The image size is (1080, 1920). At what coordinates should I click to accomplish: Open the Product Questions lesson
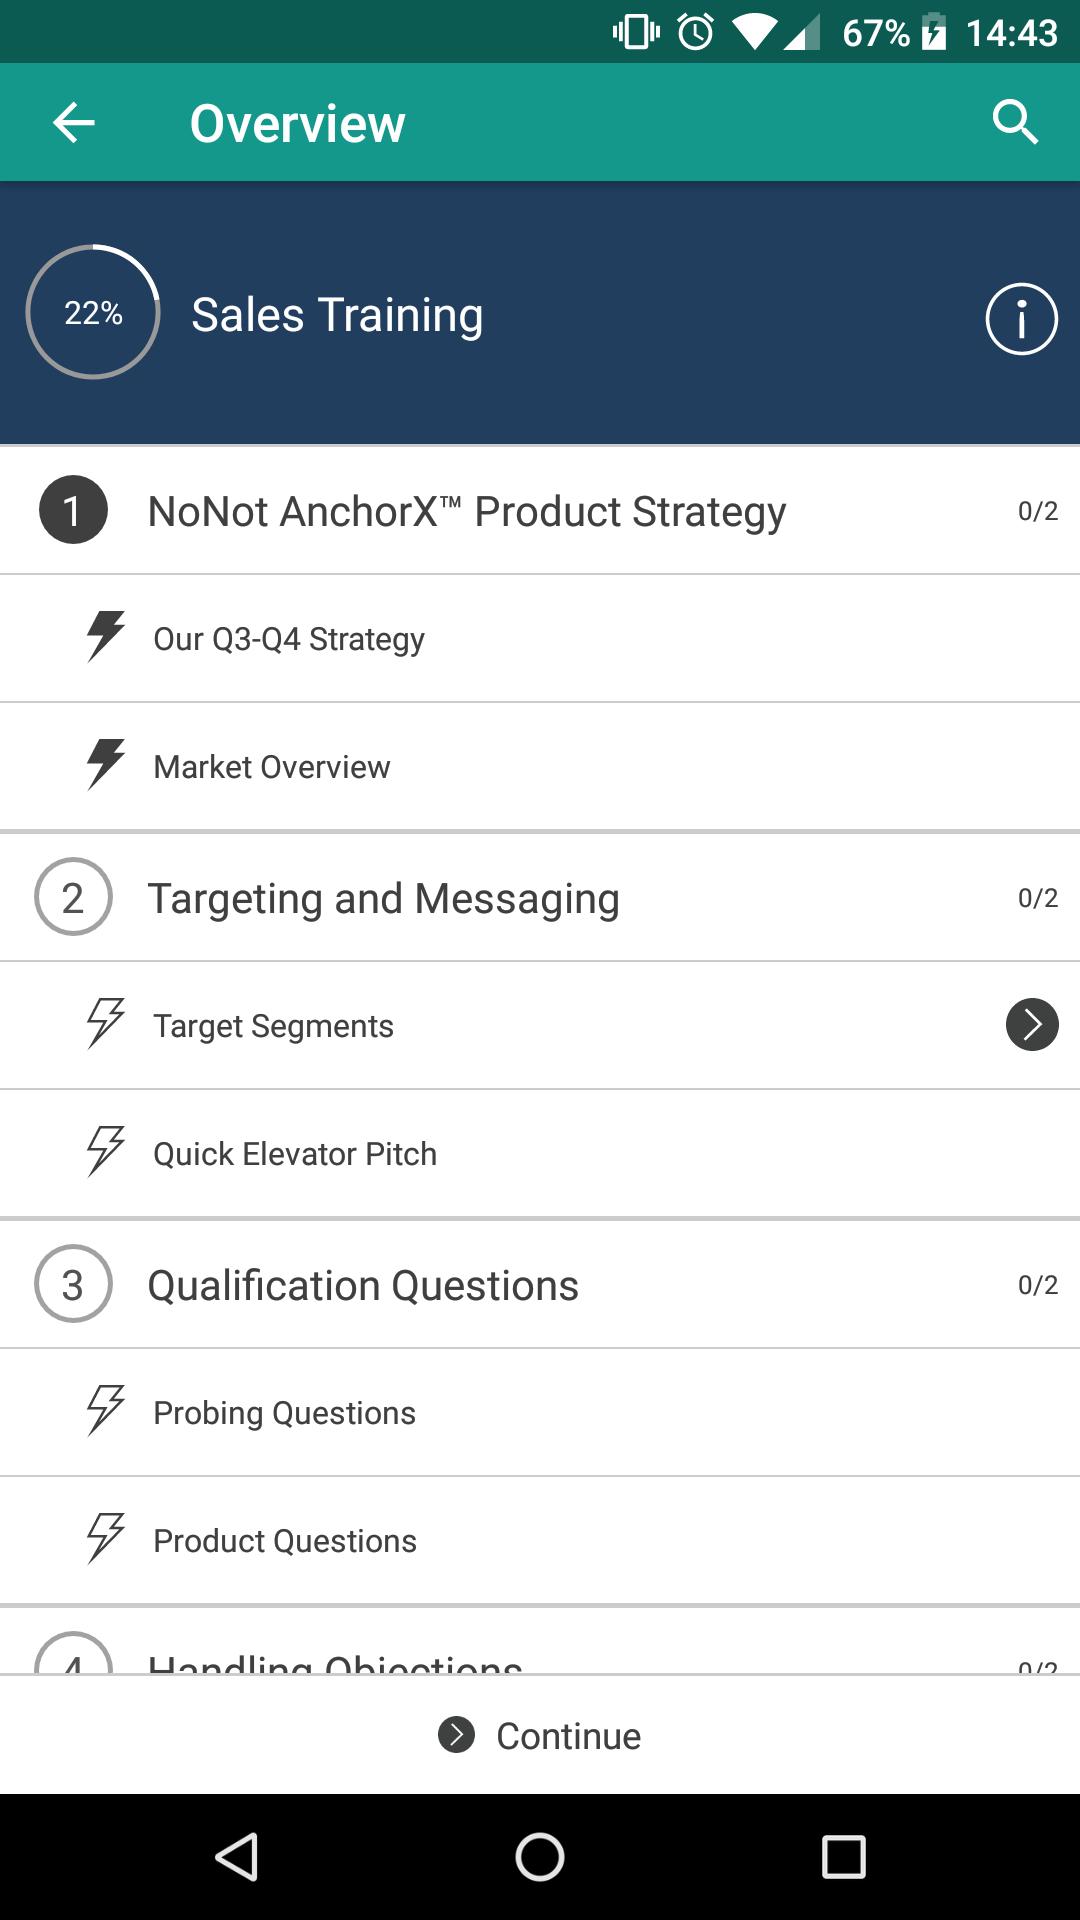tap(285, 1541)
